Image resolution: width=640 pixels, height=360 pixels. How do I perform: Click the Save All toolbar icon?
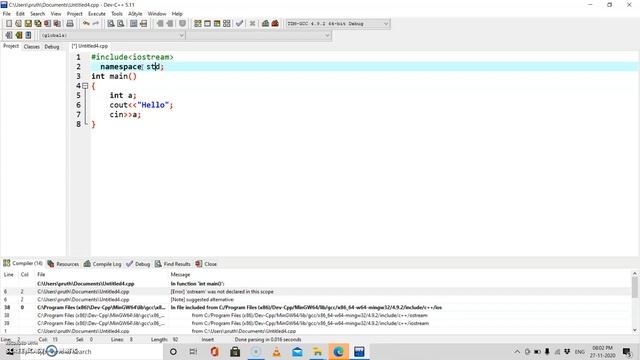38,24
